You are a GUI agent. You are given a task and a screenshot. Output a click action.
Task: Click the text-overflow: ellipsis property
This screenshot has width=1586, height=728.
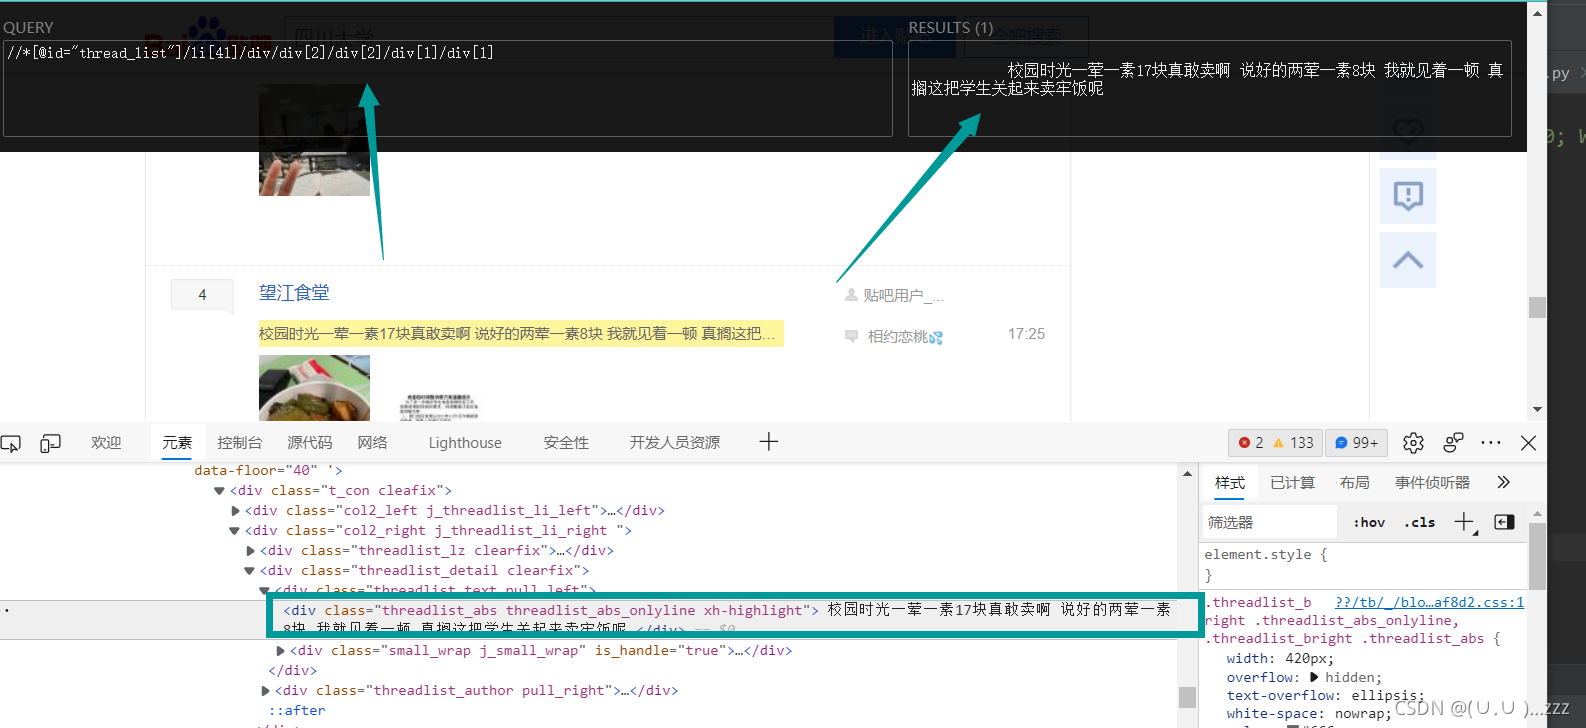tap(1325, 695)
